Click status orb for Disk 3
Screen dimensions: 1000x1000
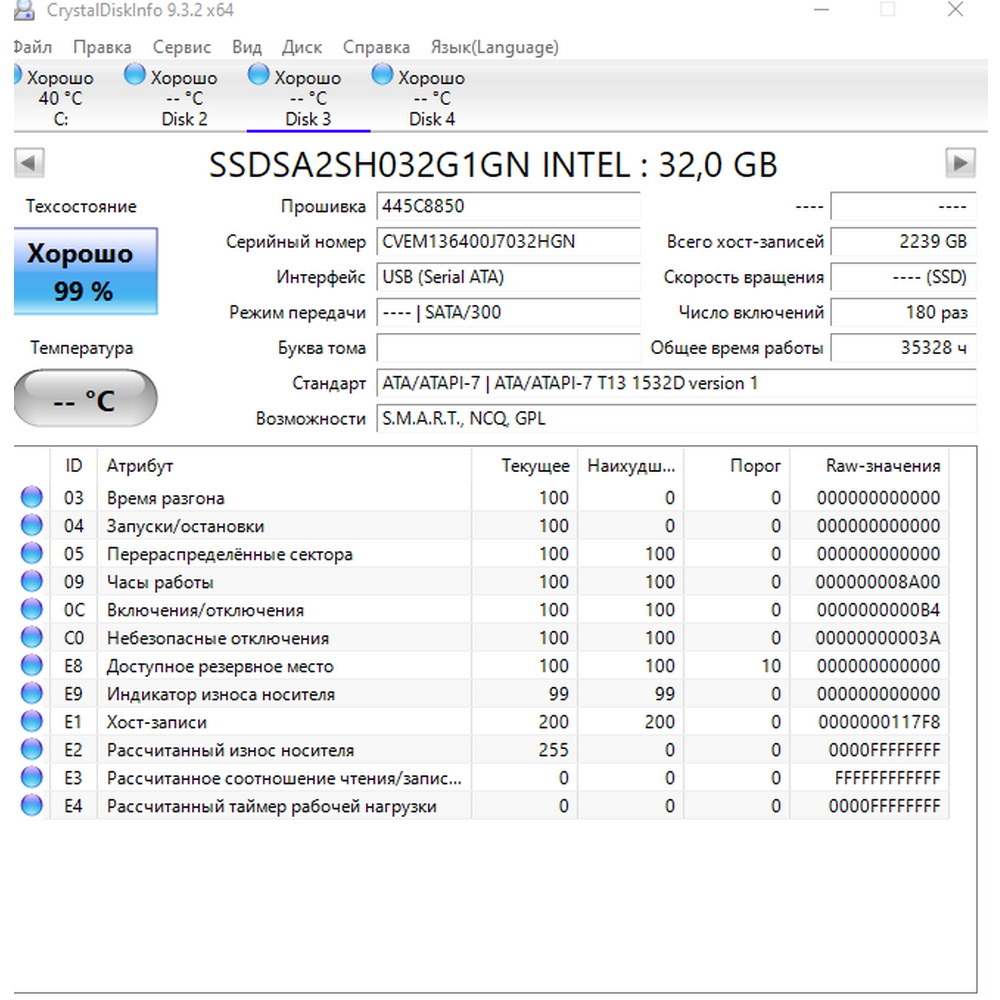click(x=258, y=75)
